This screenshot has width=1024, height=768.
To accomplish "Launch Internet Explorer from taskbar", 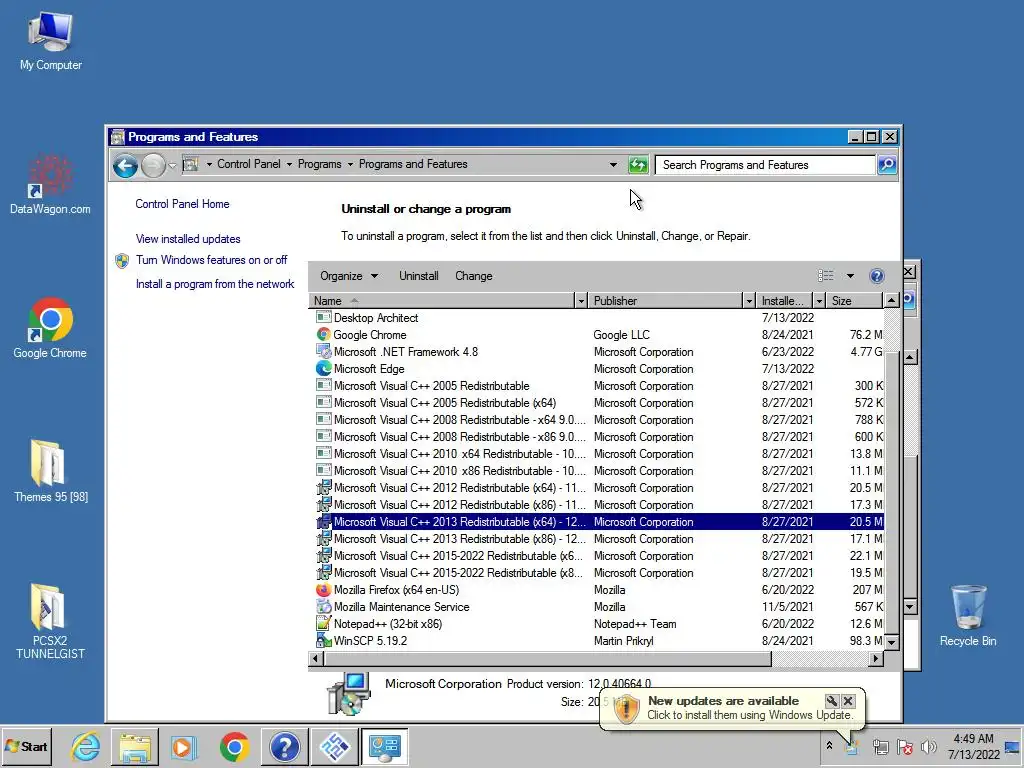I will click(x=86, y=746).
